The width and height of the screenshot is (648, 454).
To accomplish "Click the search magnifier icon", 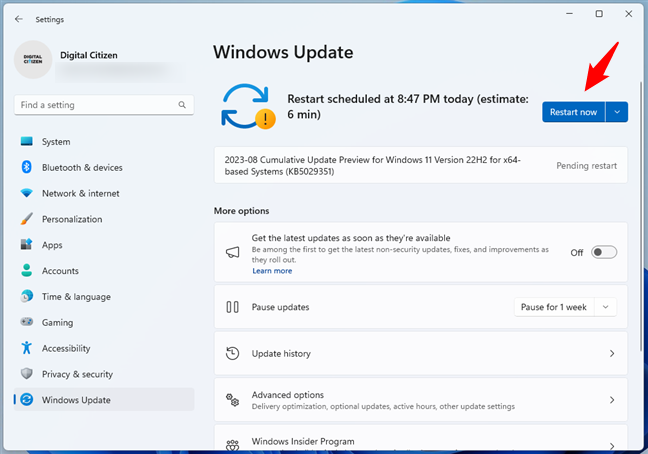I will (182, 105).
